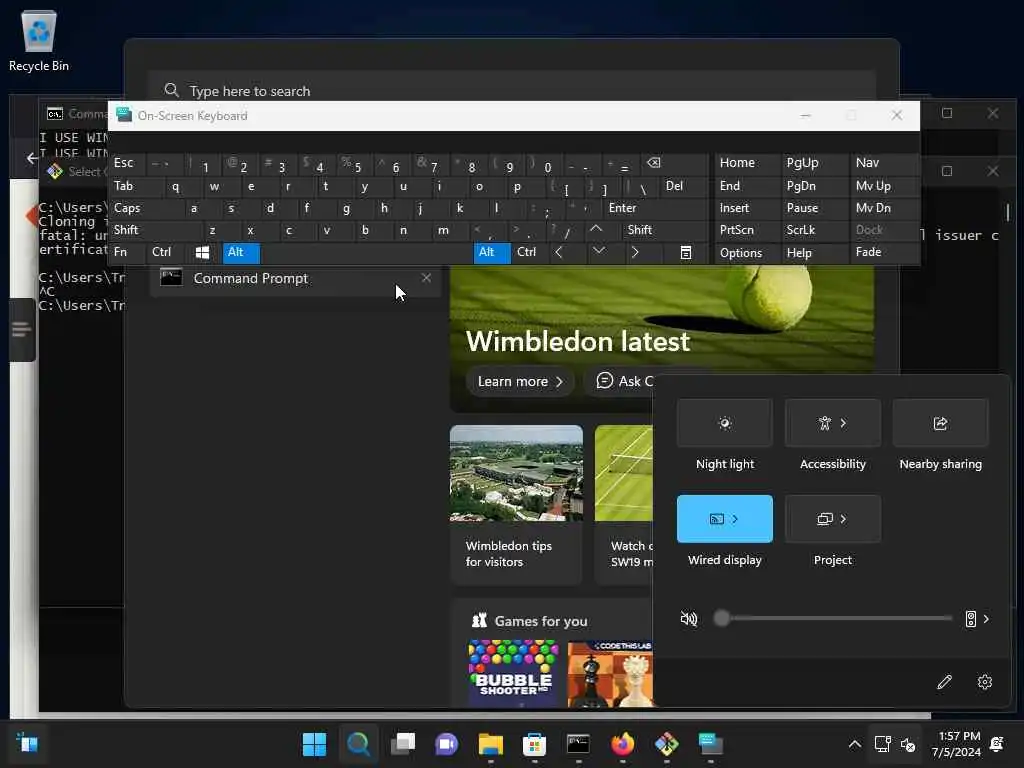
Task: Click Learn more on Wimbledon latest
Action: tap(520, 381)
